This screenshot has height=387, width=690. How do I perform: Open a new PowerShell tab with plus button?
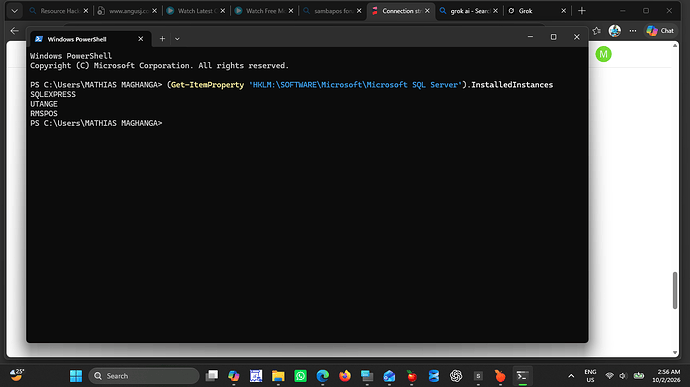[x=162, y=39]
